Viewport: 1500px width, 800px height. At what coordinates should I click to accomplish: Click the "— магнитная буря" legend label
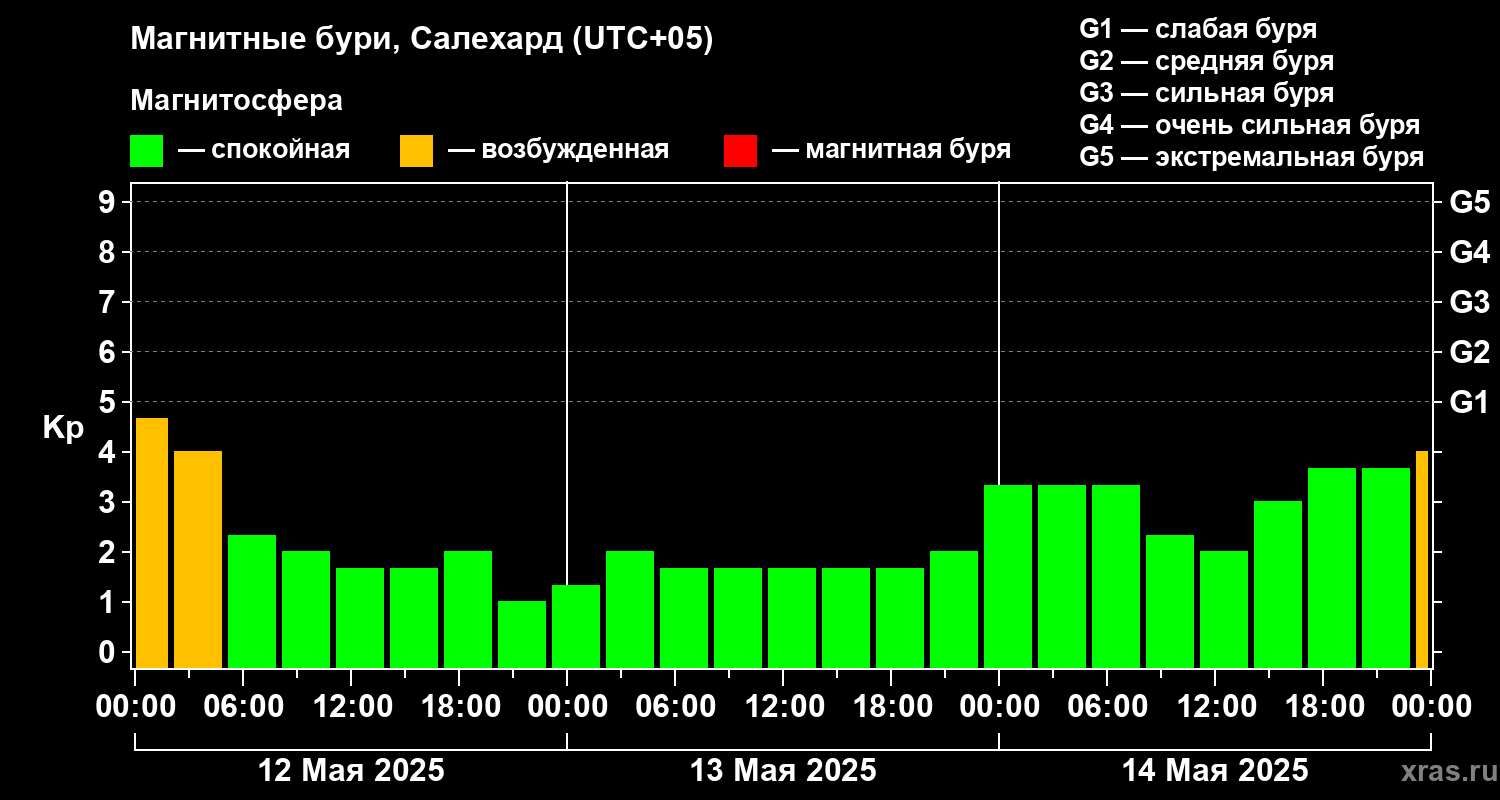[892, 150]
